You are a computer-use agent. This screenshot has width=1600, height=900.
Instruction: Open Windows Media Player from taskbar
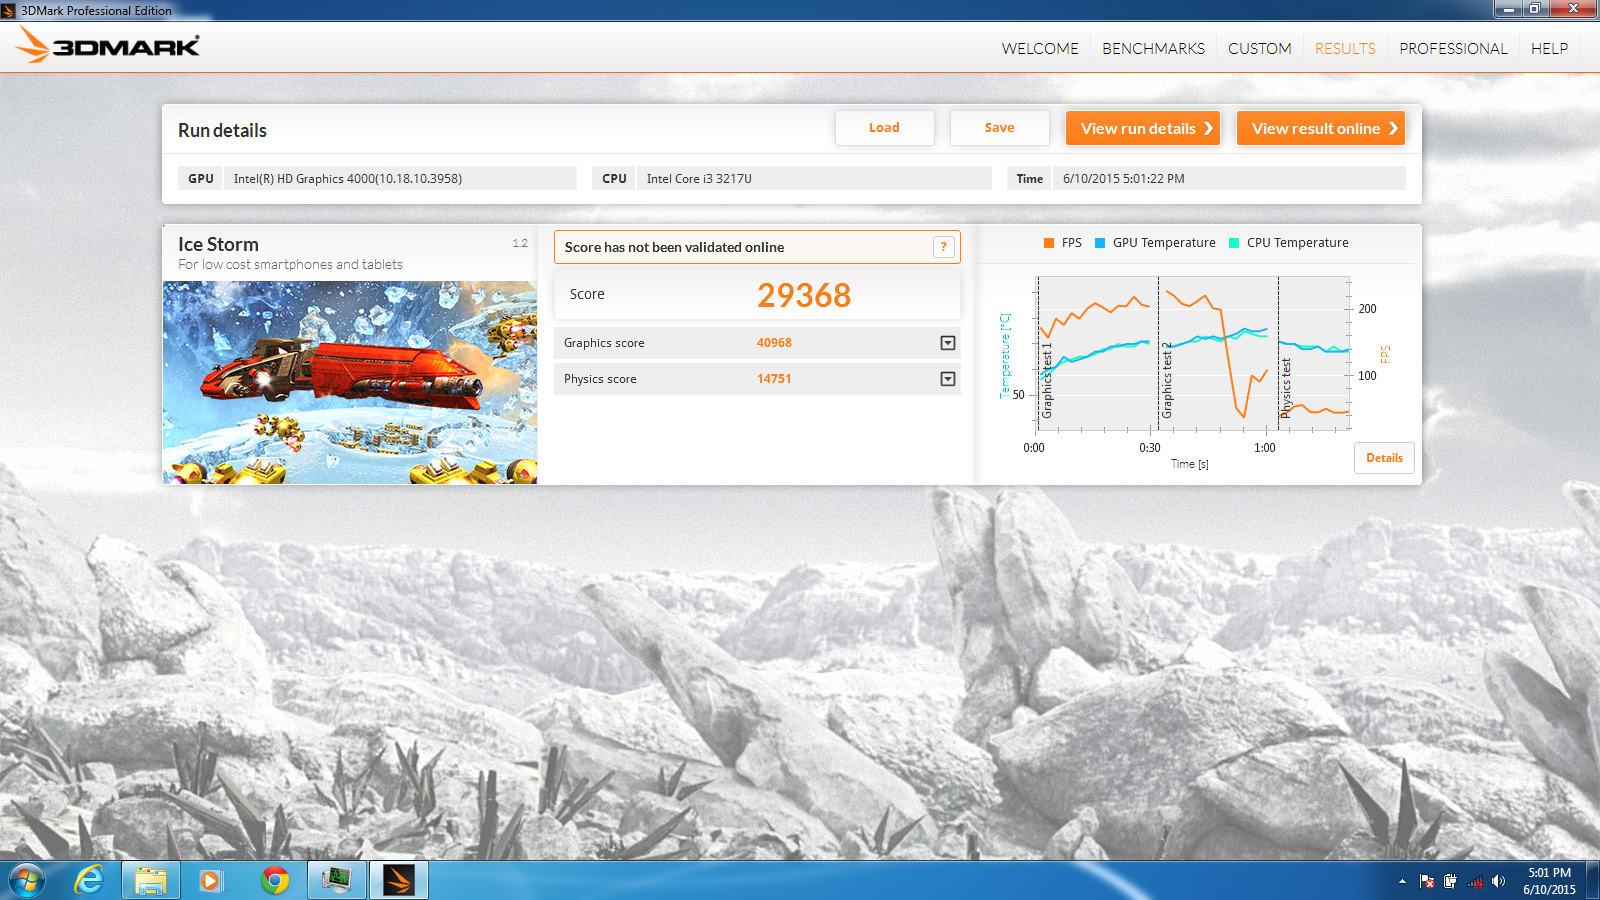tap(211, 880)
